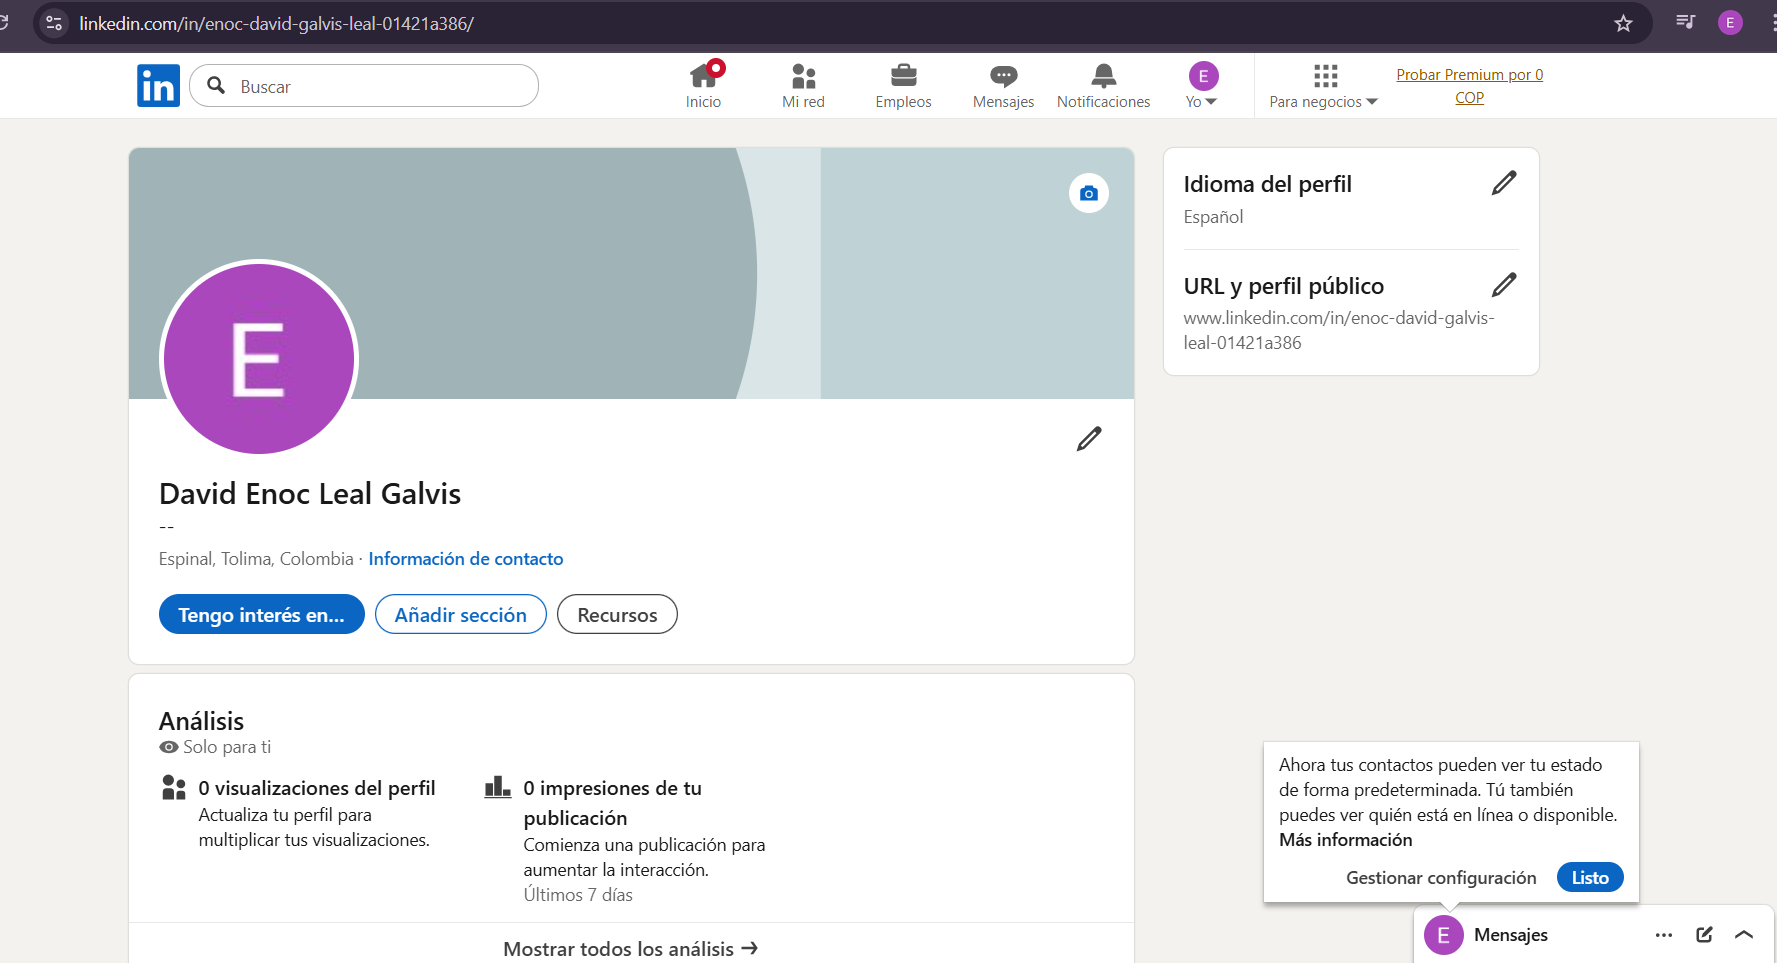Image resolution: width=1777 pixels, height=963 pixels.
Task: Click site information icon in address bar
Action: [54, 23]
